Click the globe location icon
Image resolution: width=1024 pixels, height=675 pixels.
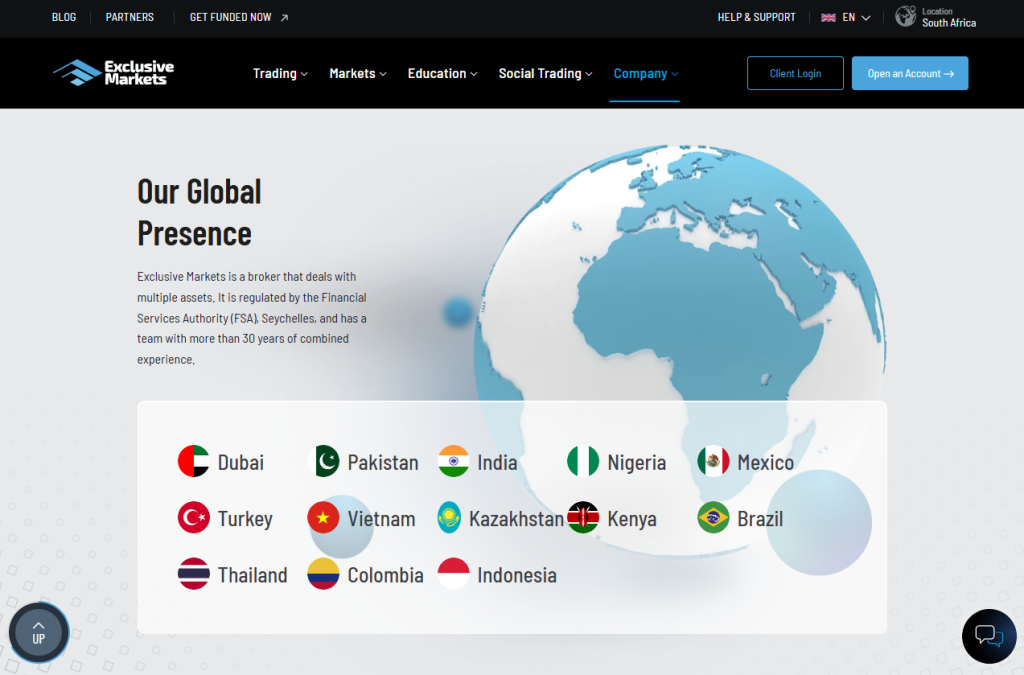905,17
